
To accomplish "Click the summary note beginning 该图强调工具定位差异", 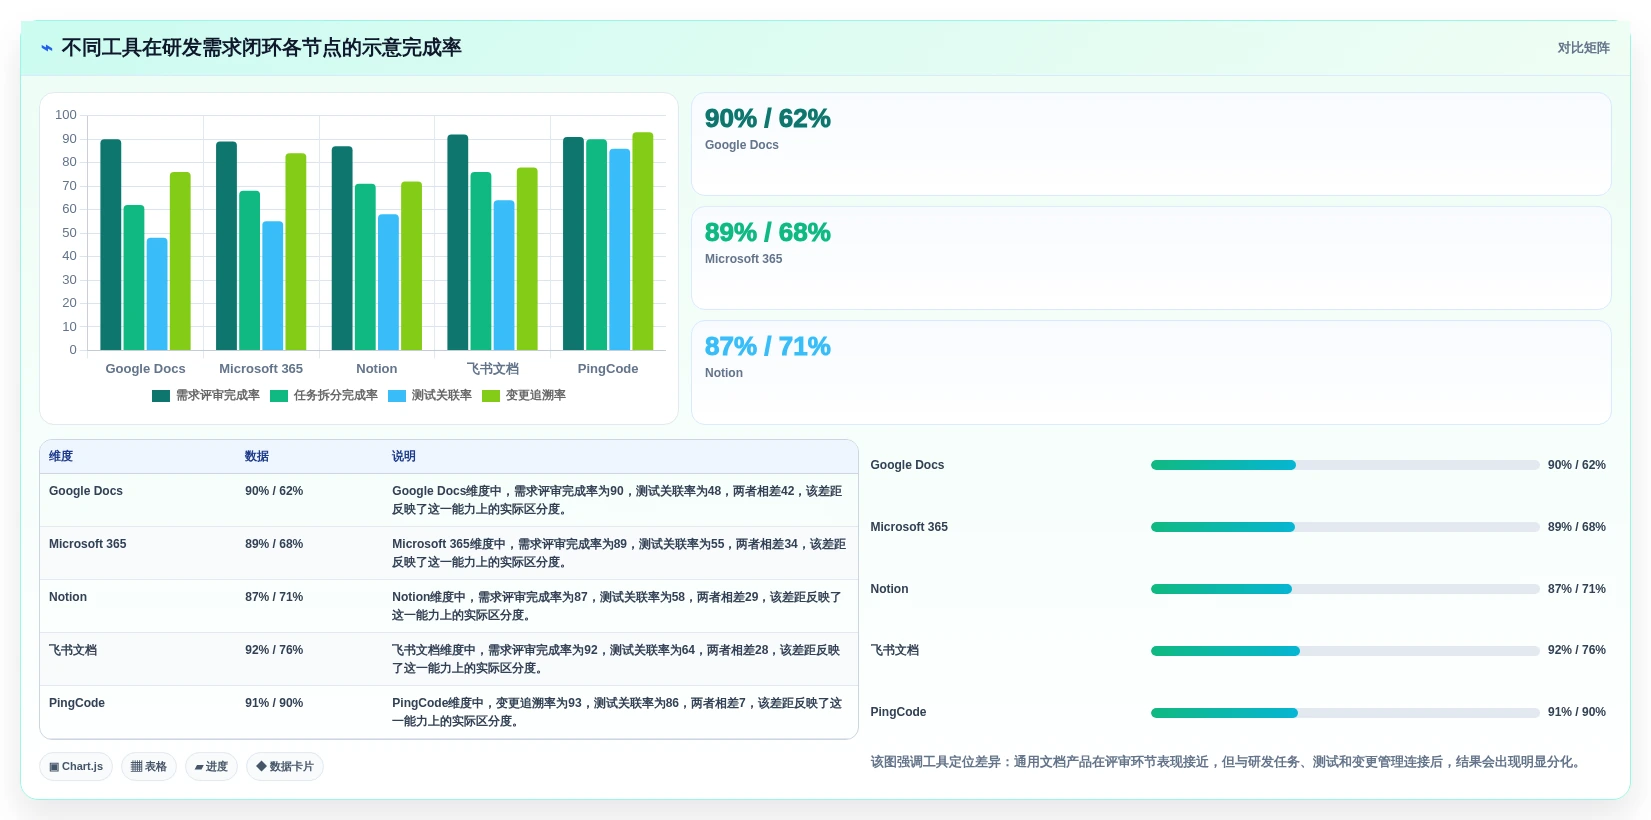I will tap(1228, 762).
